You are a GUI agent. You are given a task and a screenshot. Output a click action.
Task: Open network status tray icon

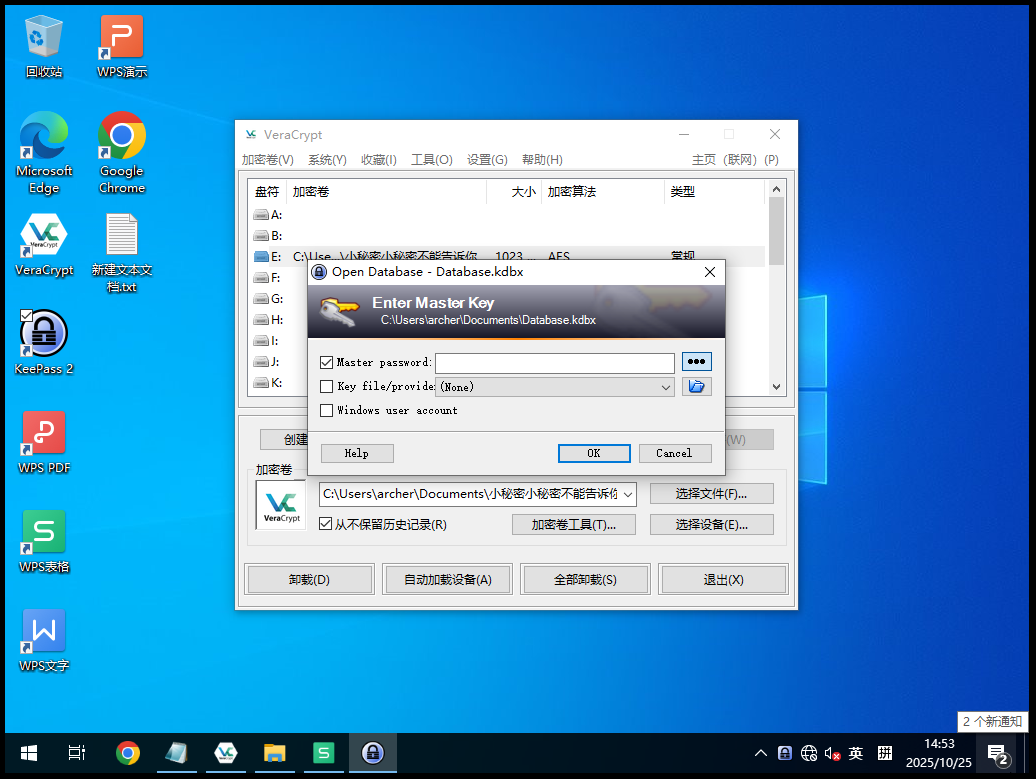point(809,753)
